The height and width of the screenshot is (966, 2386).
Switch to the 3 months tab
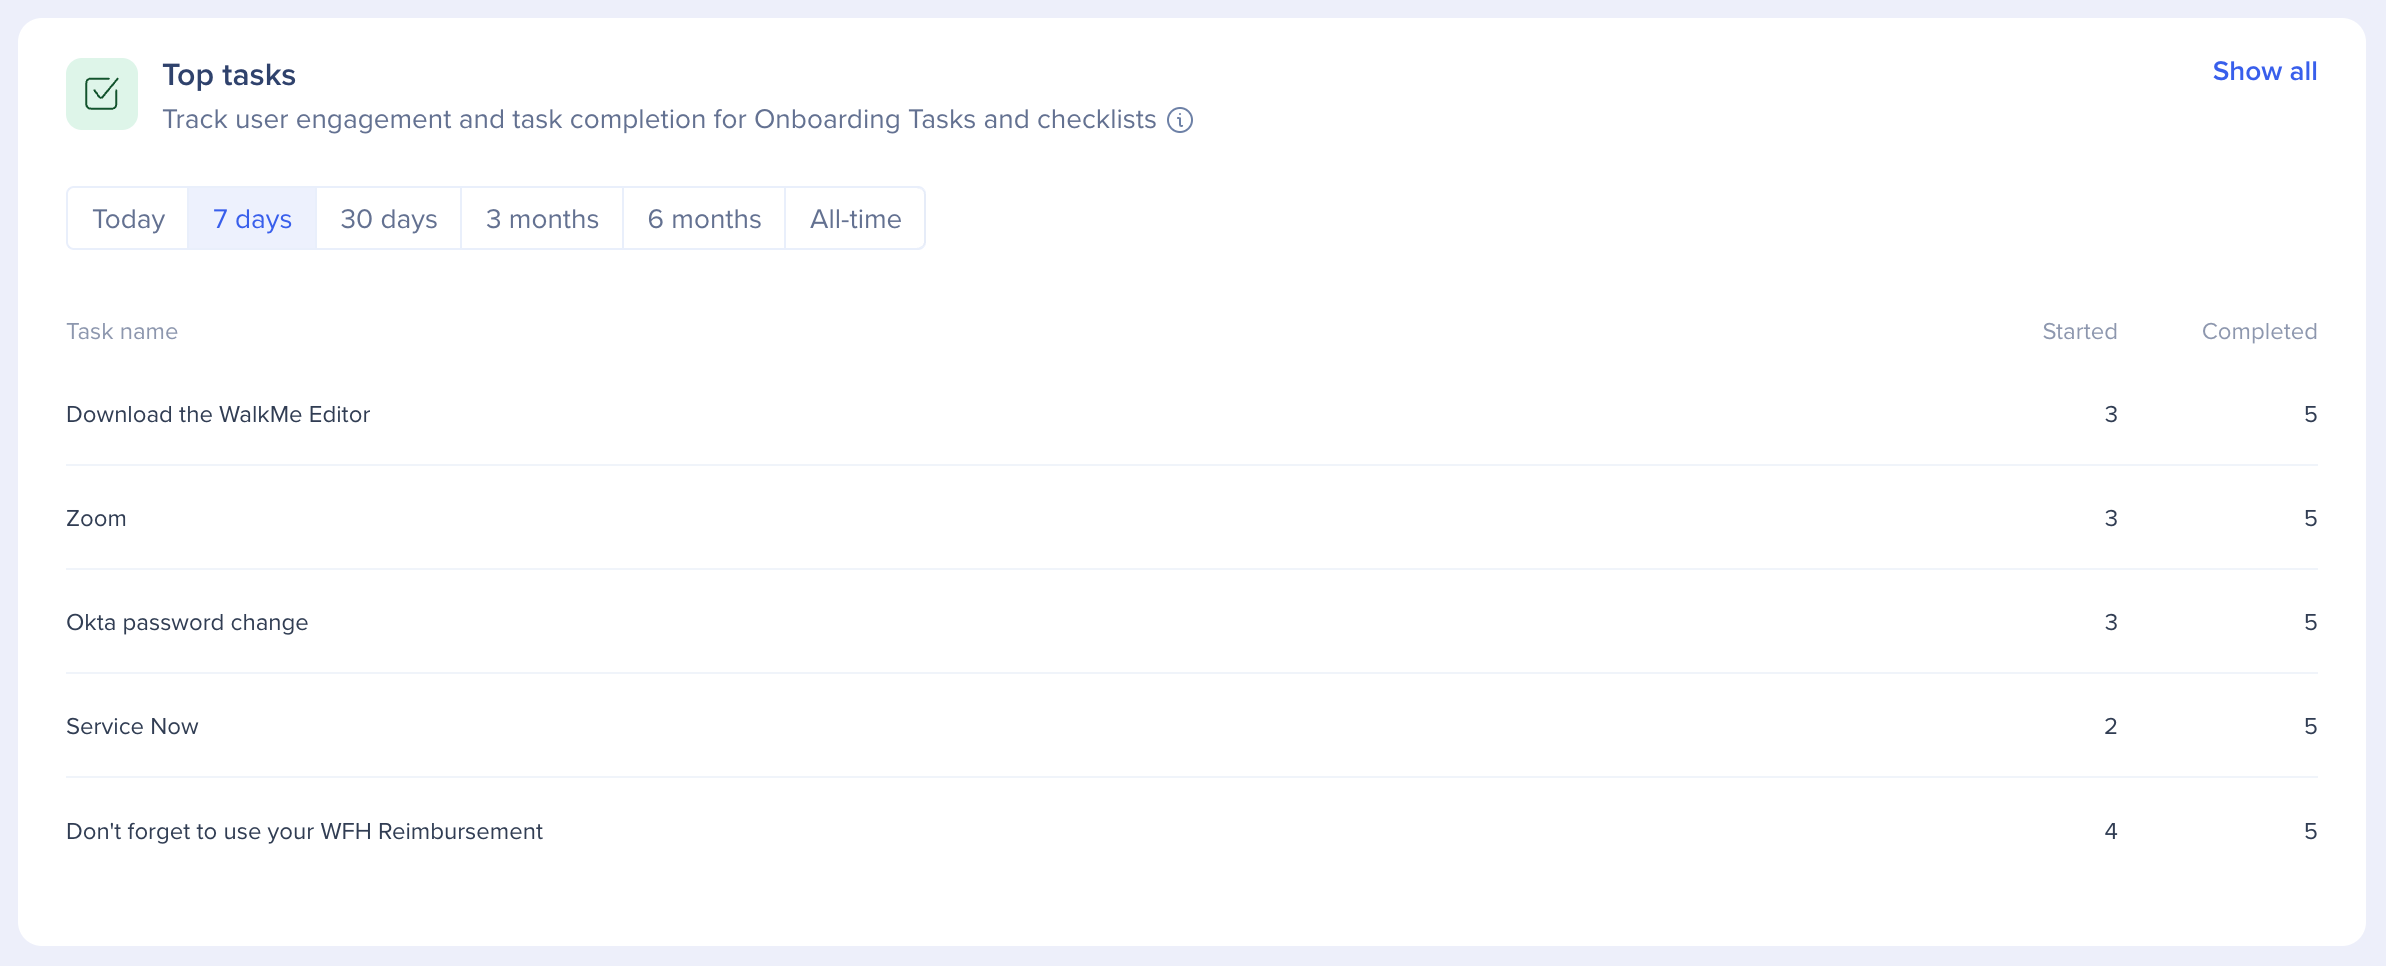coord(542,219)
